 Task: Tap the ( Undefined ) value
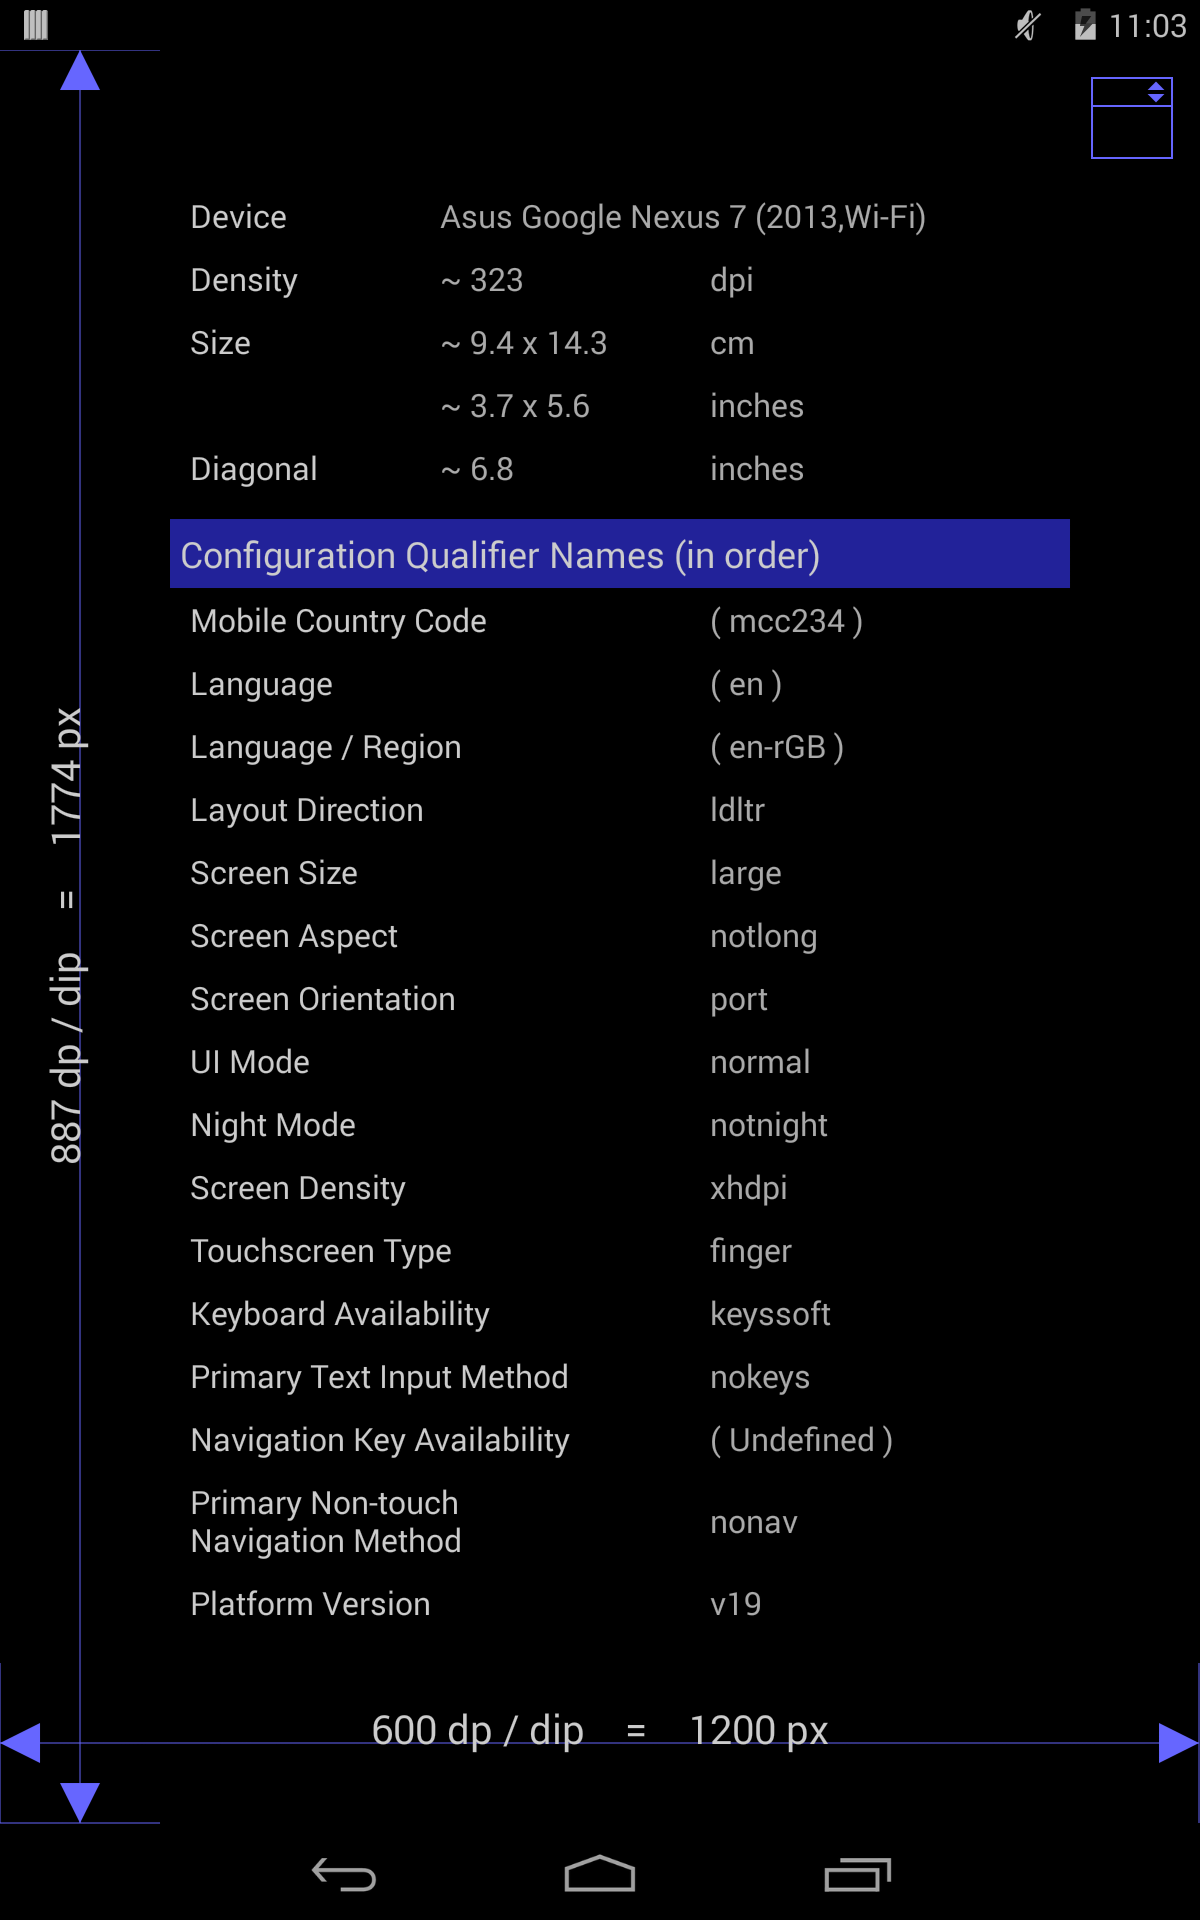802,1440
